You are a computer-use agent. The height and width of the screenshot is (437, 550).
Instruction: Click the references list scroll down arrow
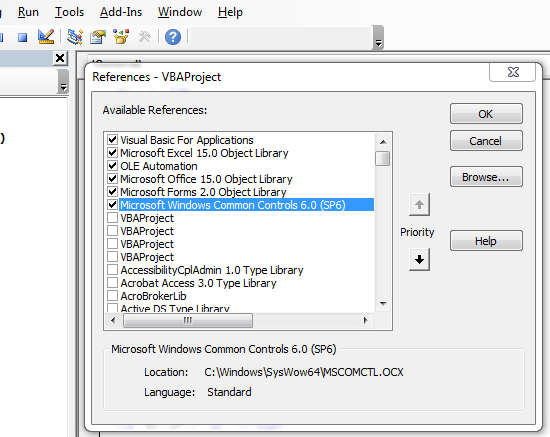pyautogui.click(x=383, y=303)
